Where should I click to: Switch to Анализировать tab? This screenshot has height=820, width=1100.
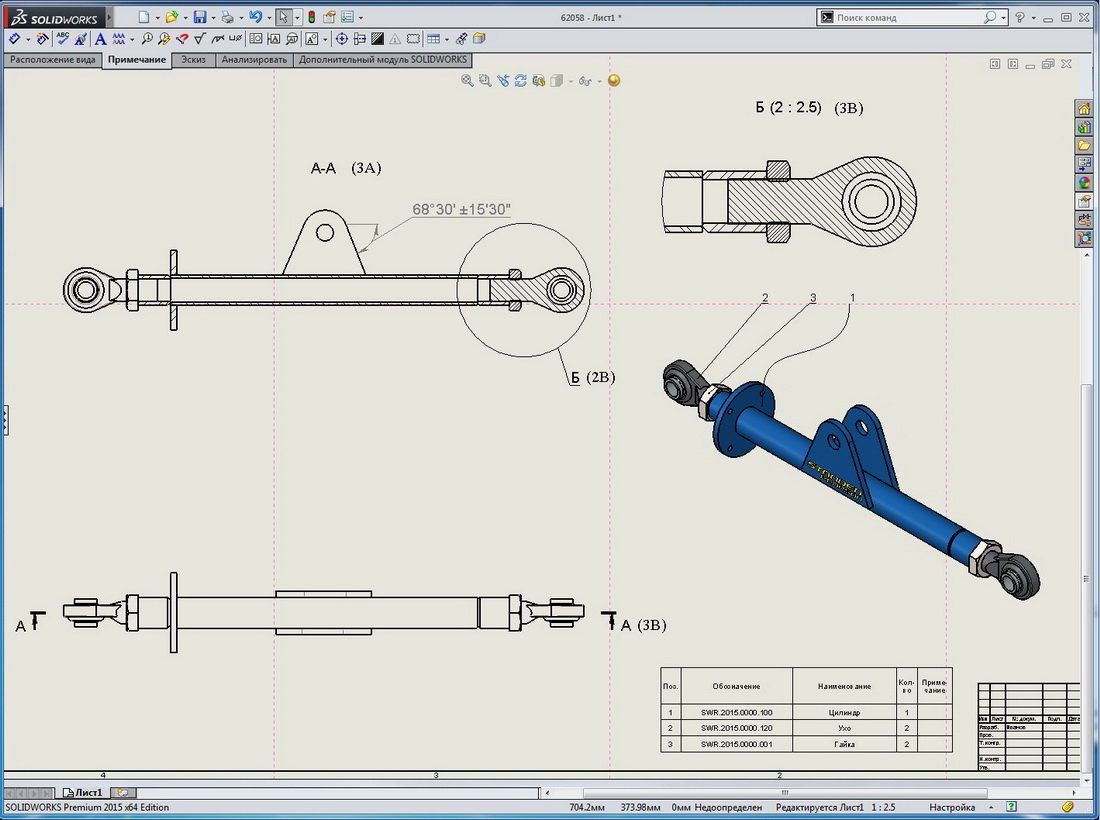pos(254,60)
